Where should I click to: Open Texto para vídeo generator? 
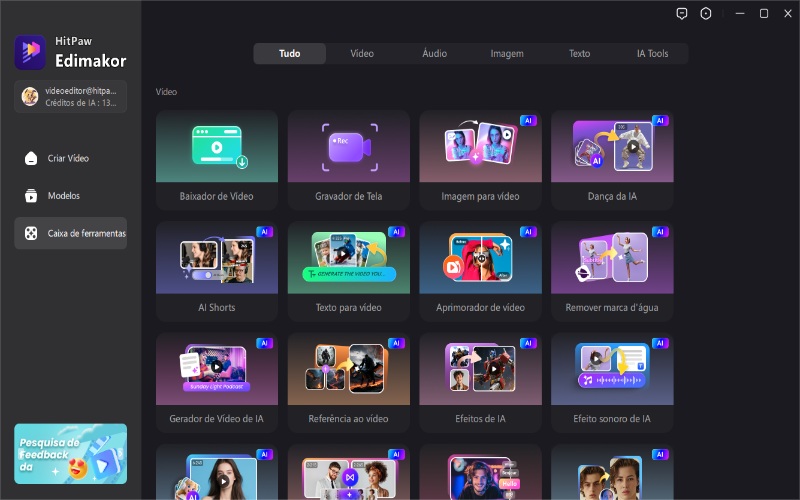tap(348, 270)
